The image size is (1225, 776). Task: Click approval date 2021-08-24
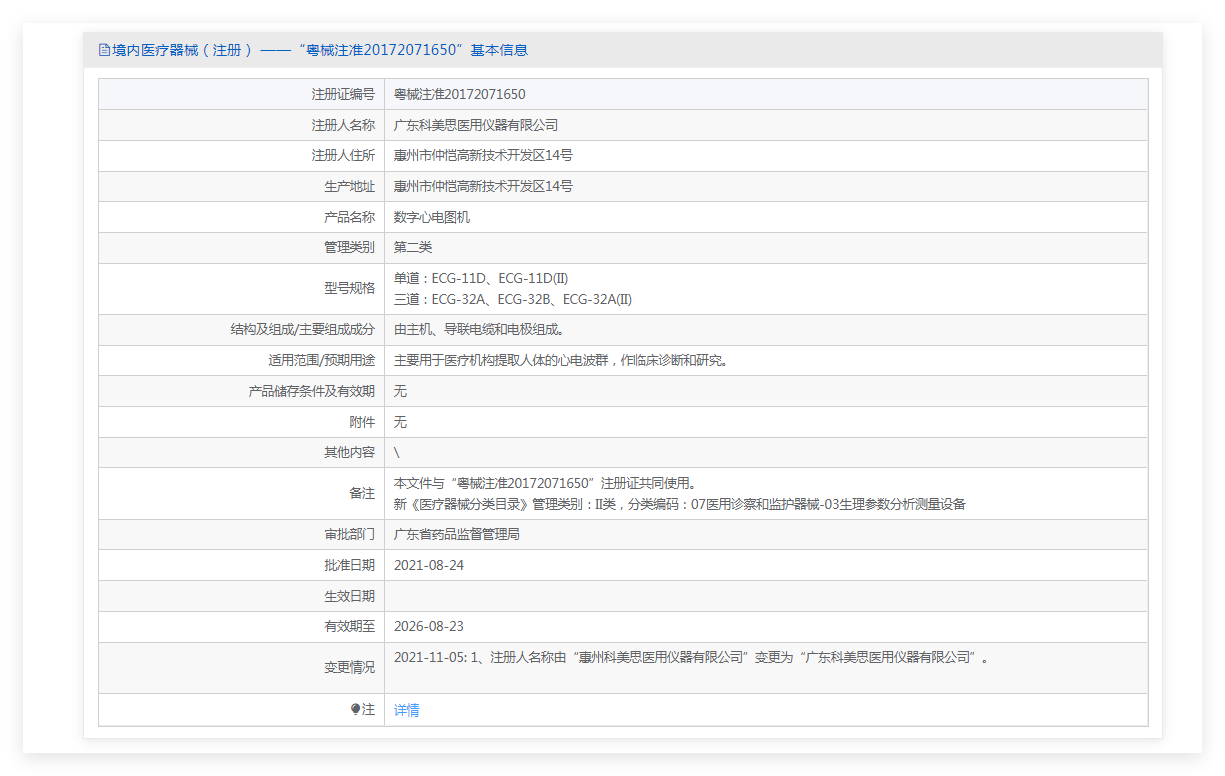point(429,565)
